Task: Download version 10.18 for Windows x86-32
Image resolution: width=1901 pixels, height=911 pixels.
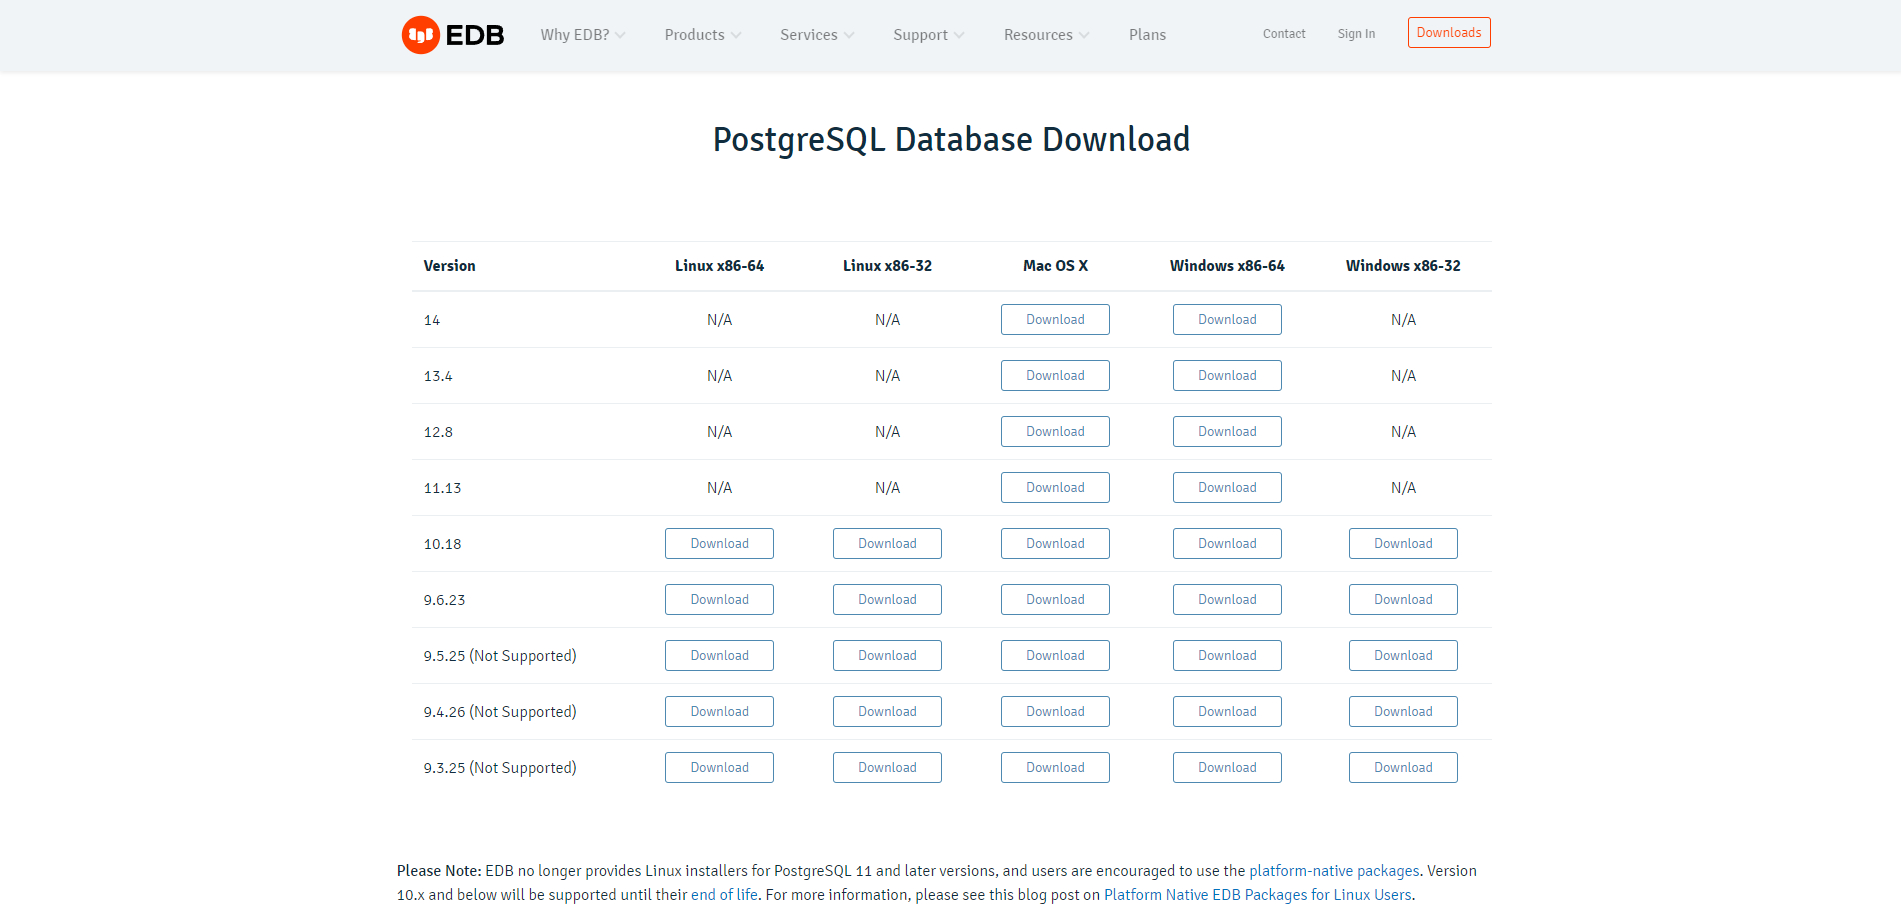Action: [x=1403, y=544]
